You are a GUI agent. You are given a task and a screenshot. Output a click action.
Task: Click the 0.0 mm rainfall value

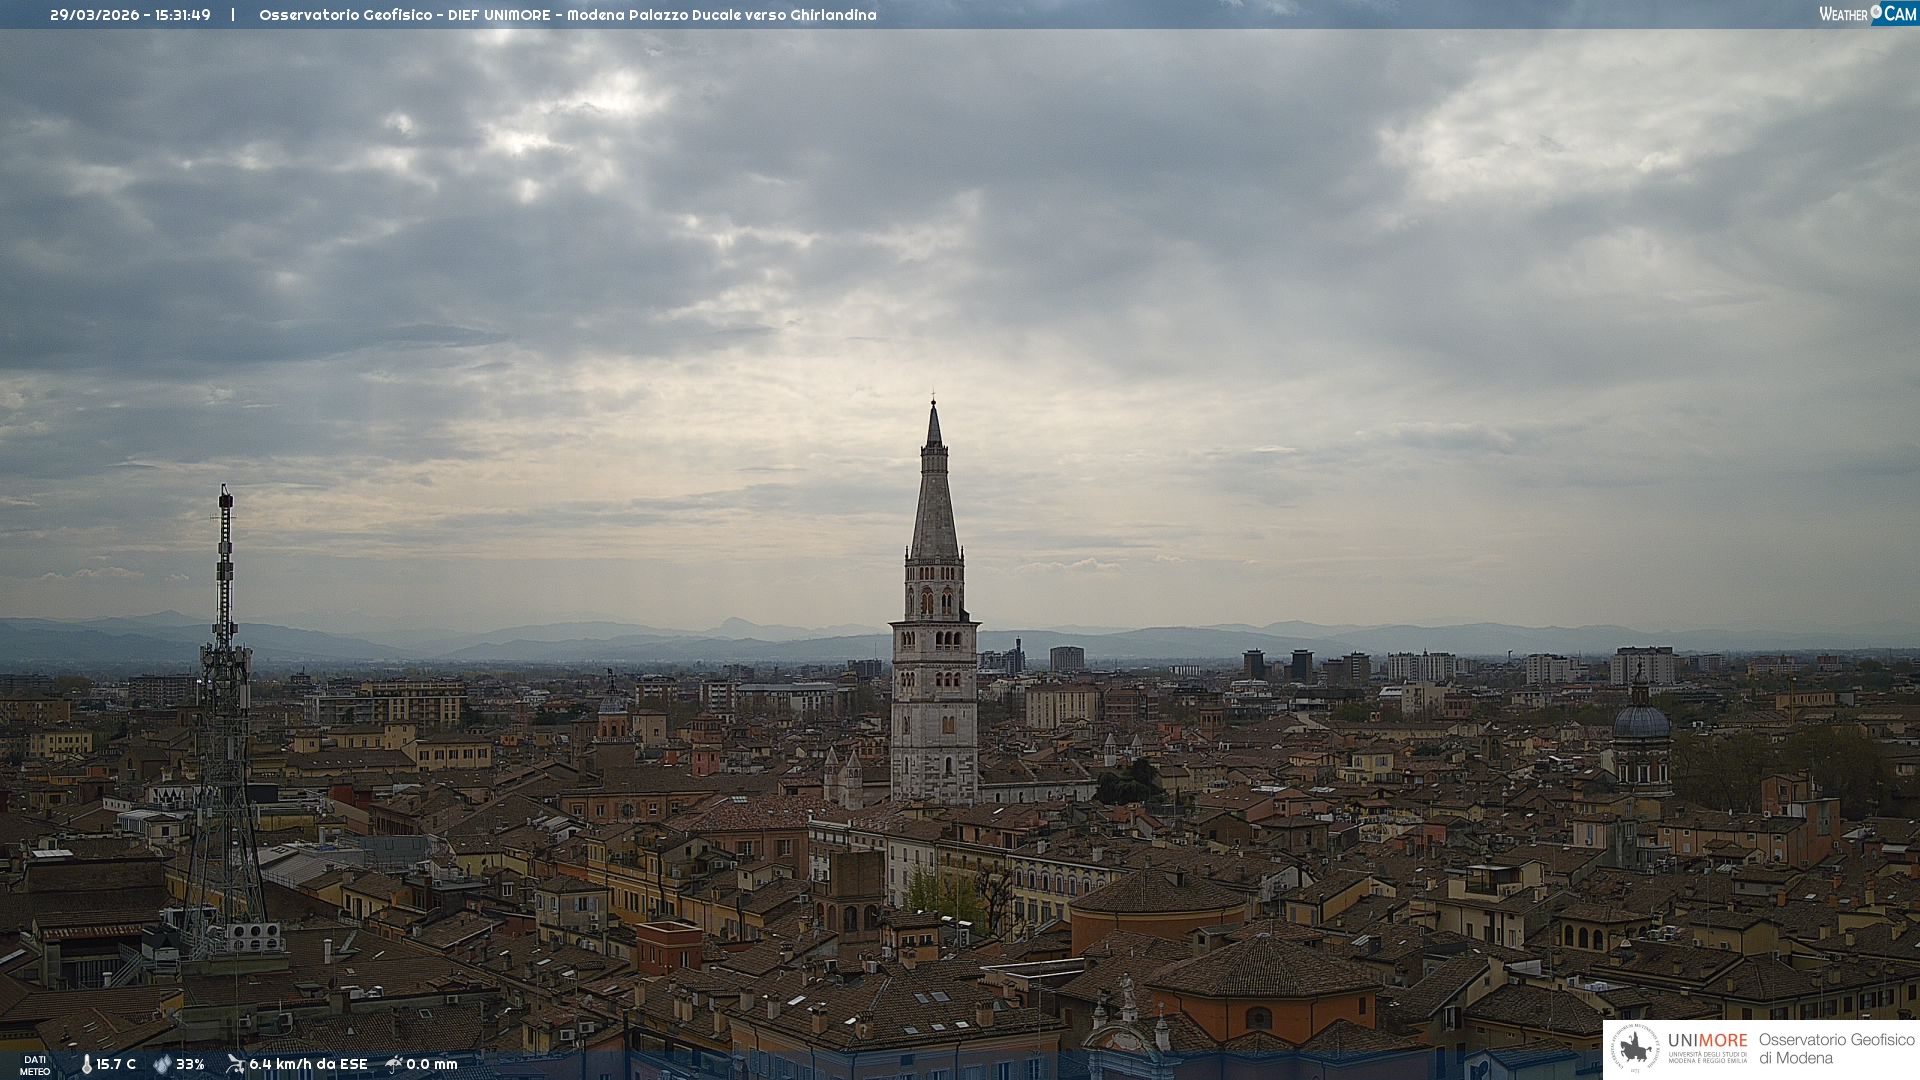click(x=431, y=1064)
